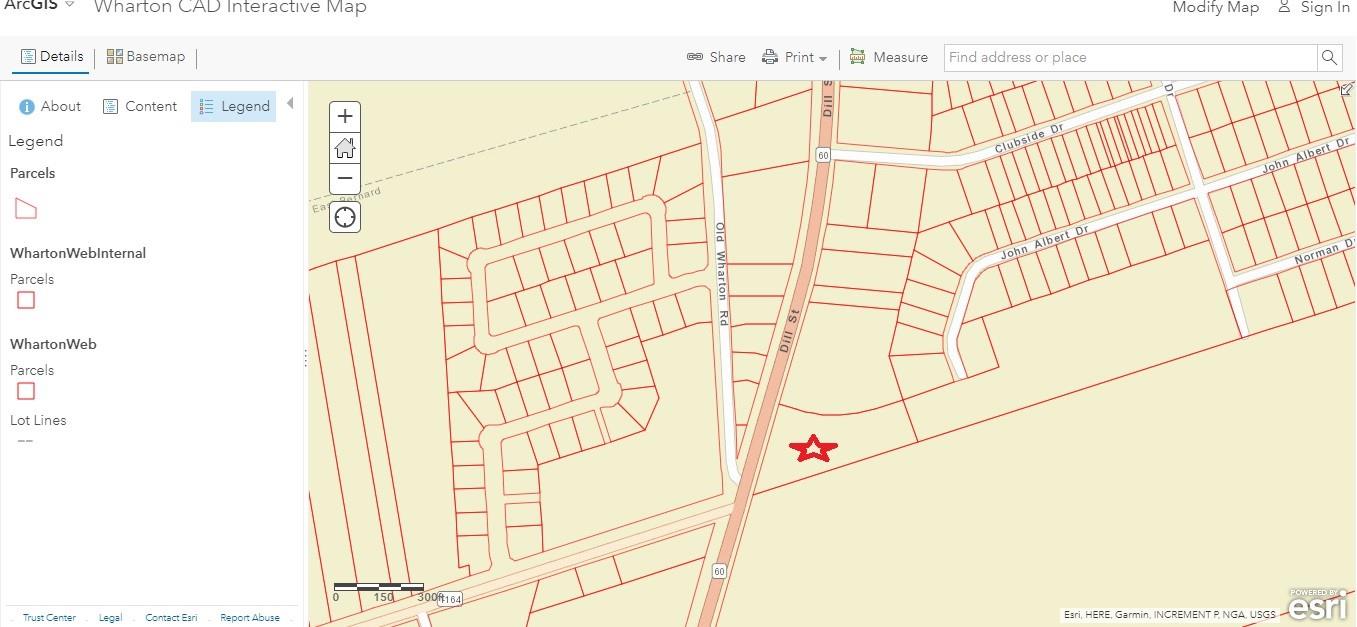Open the Print dropdown
Screen dimensions: 1357x627
(x=796, y=58)
